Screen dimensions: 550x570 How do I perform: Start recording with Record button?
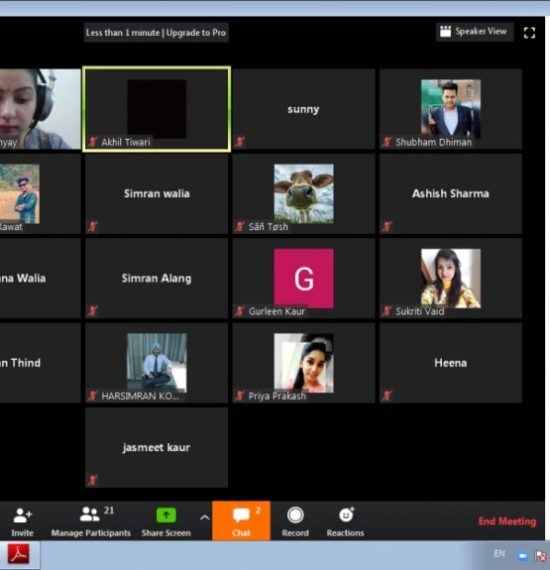point(295,521)
